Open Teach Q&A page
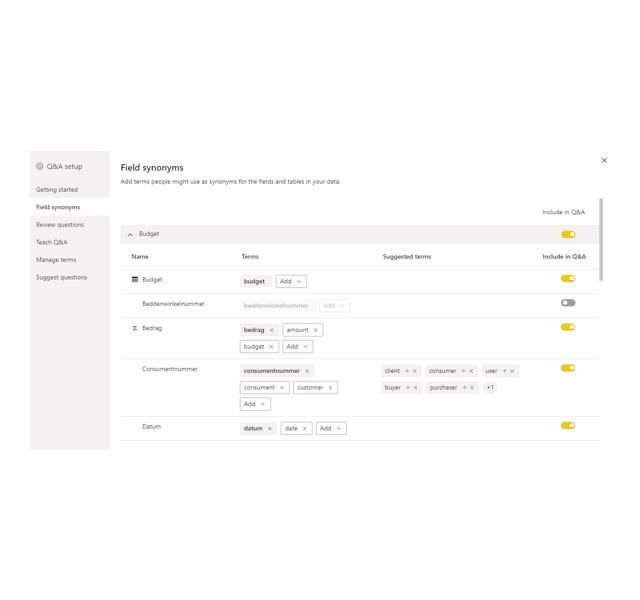The image size is (640, 600). pos(51,242)
